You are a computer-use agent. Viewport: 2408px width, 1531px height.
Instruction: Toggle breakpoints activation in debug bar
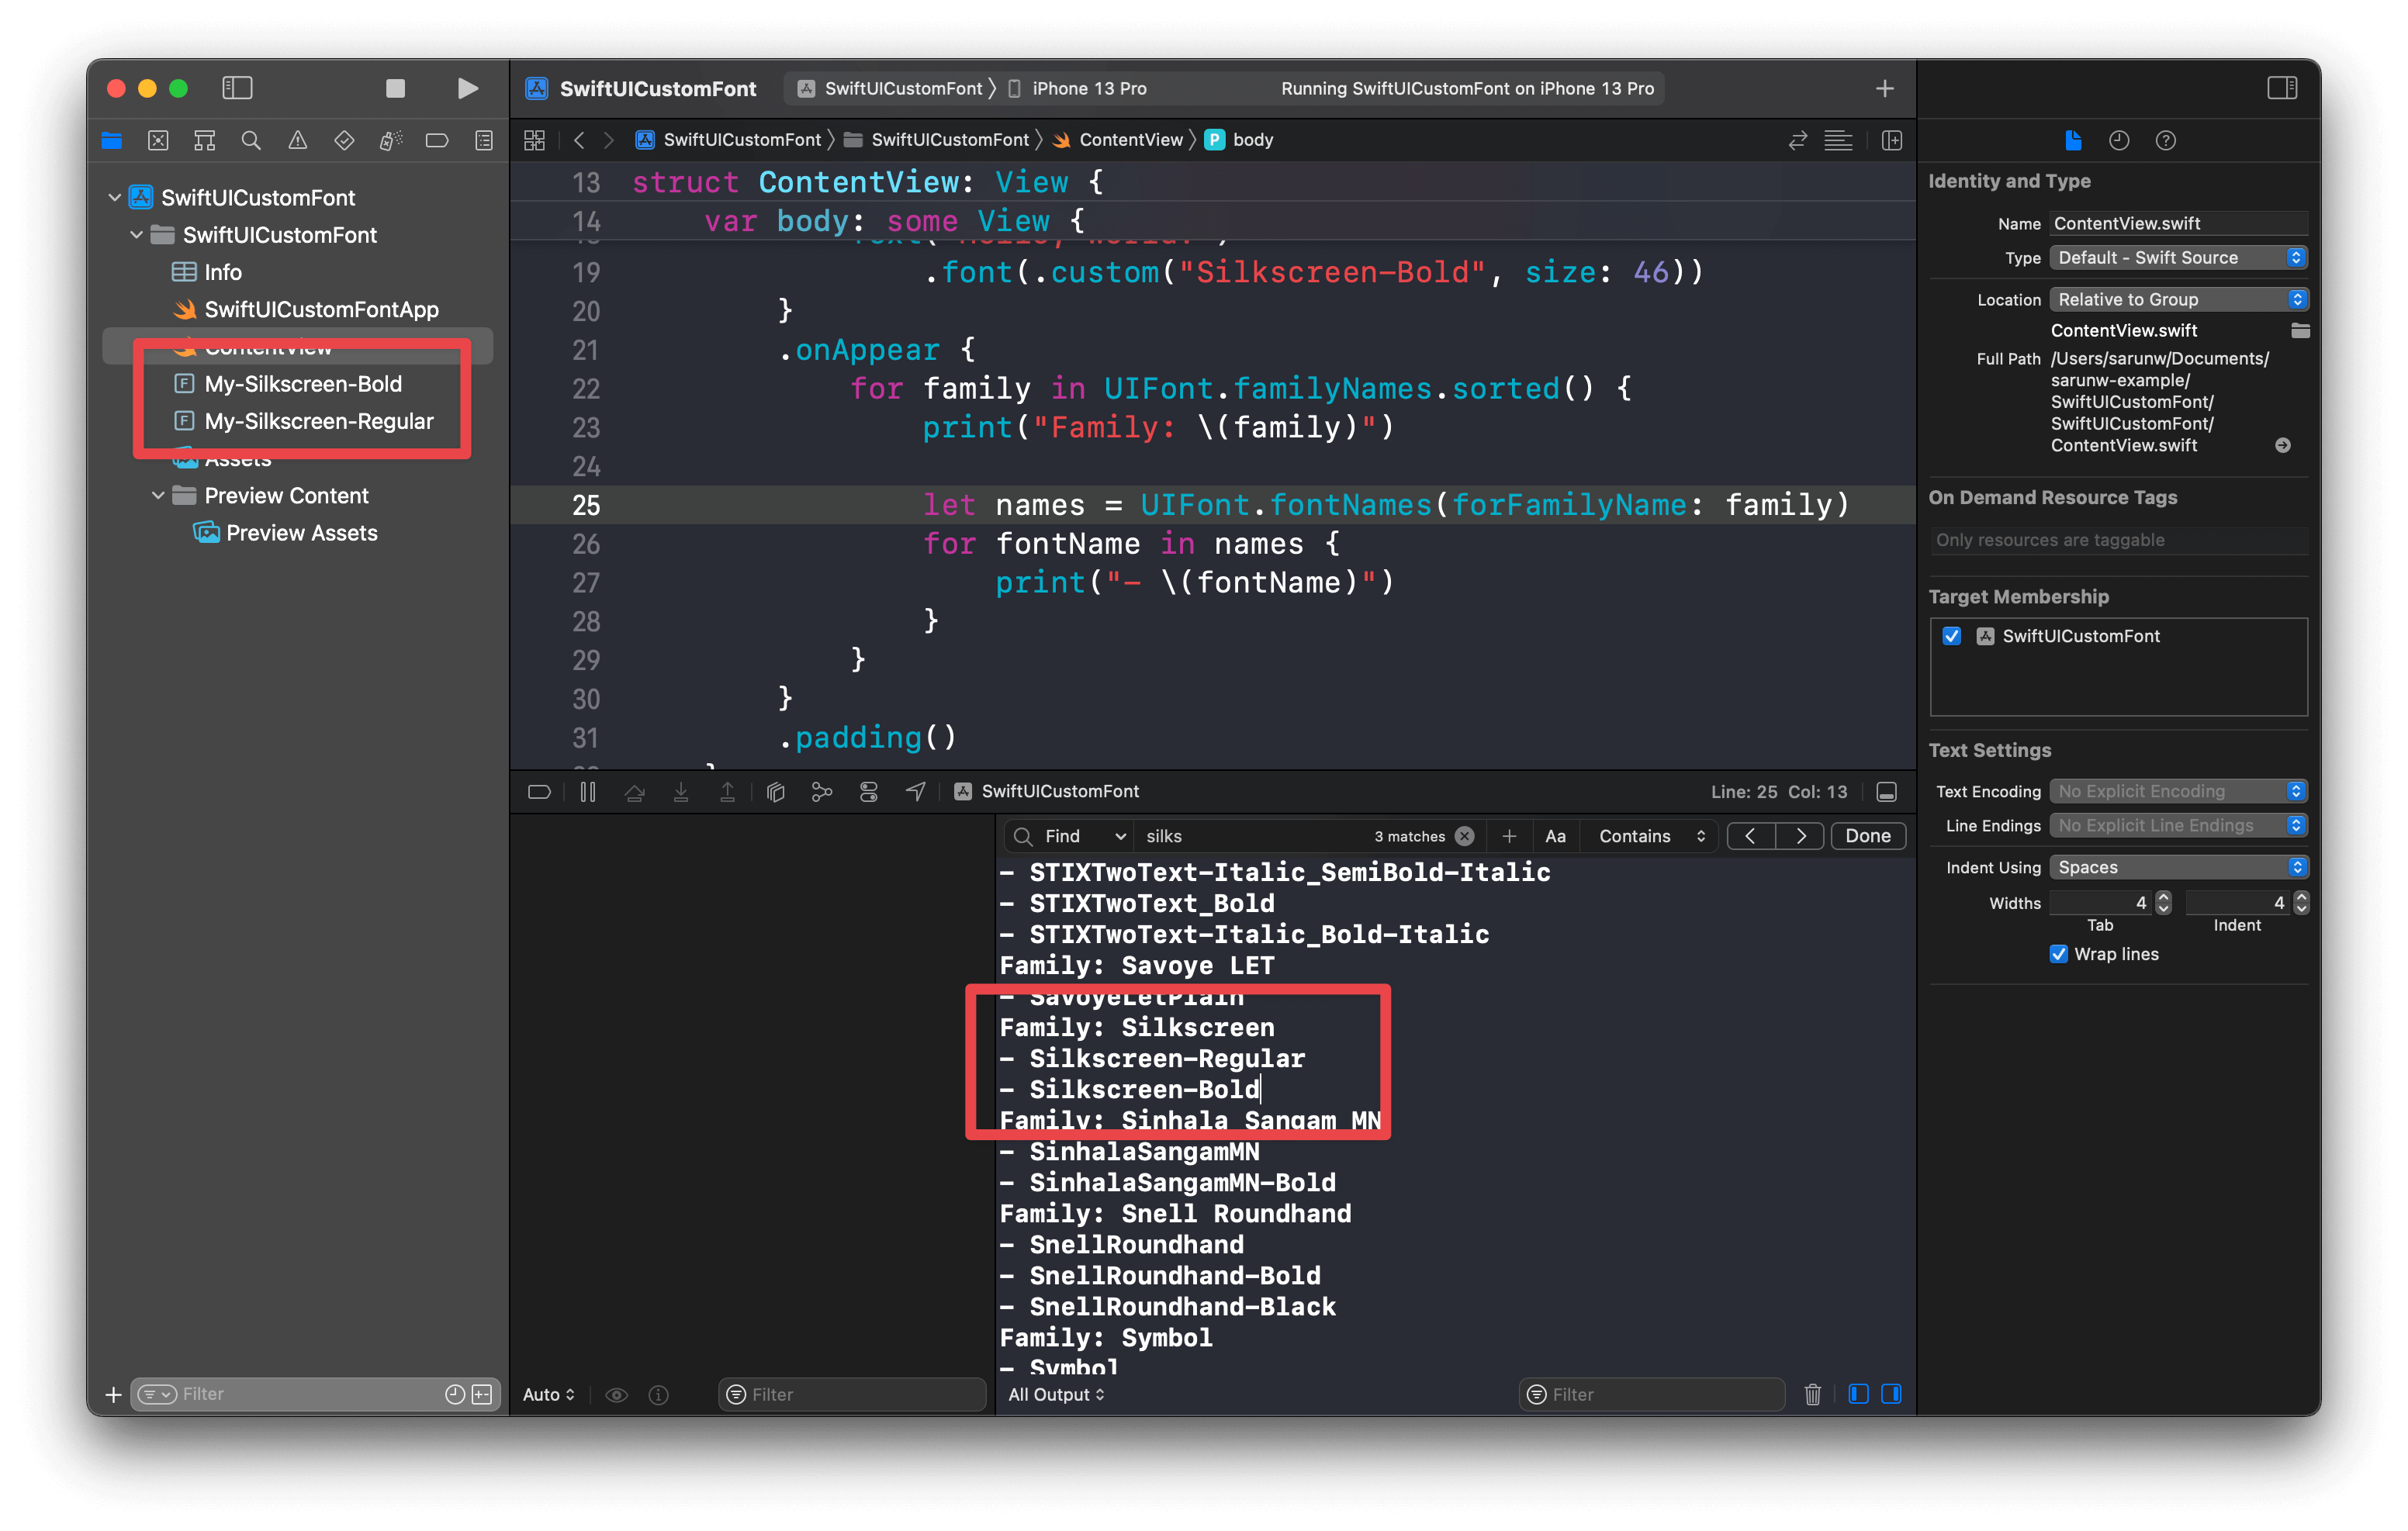click(539, 792)
